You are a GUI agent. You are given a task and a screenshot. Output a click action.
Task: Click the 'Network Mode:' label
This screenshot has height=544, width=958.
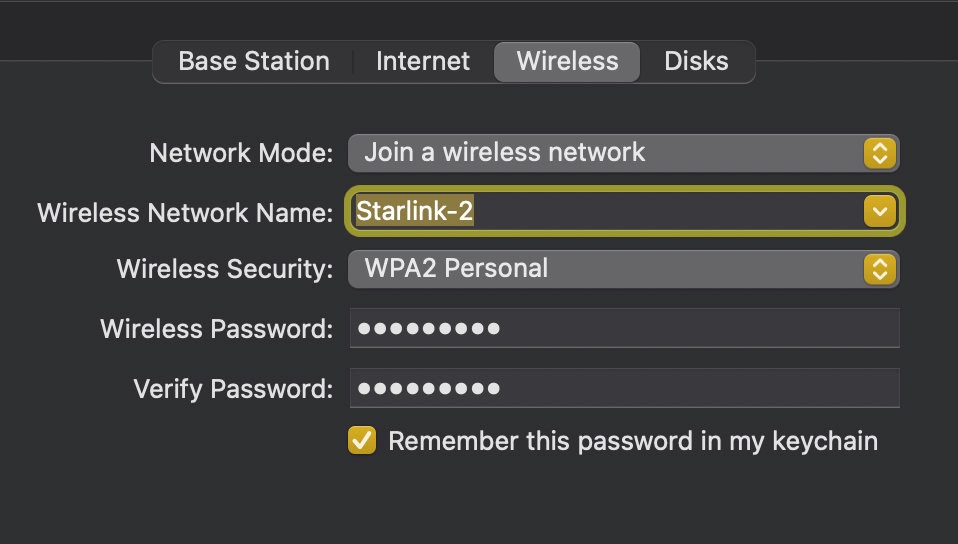241,153
